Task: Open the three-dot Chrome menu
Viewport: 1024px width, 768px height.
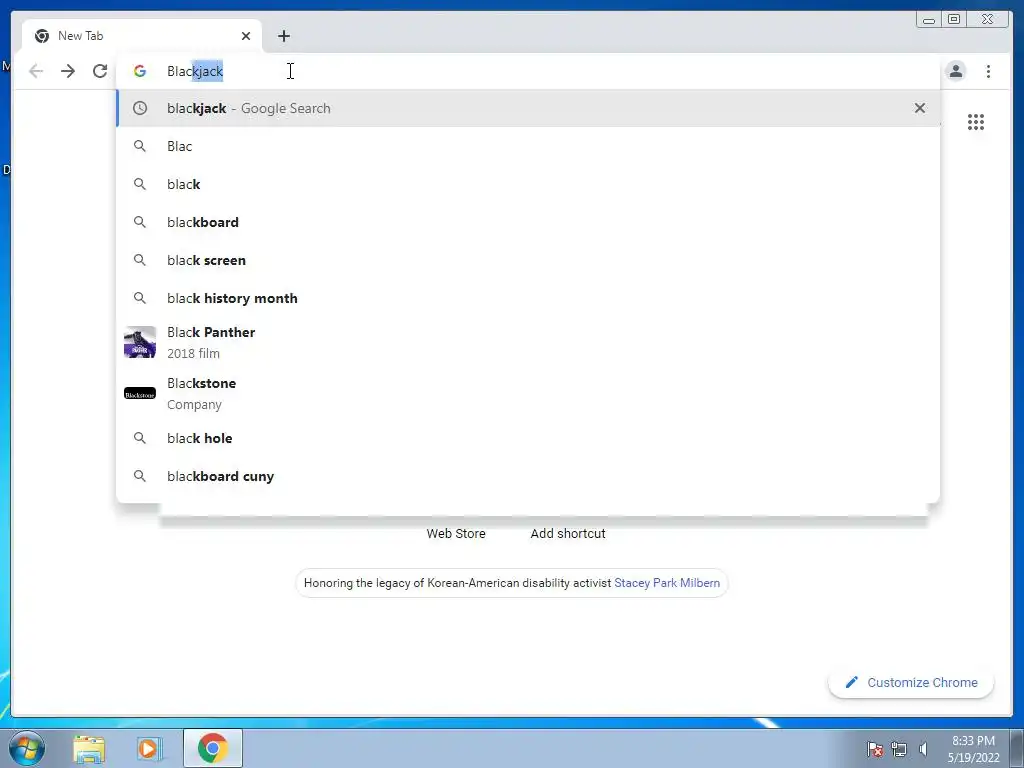Action: click(988, 71)
